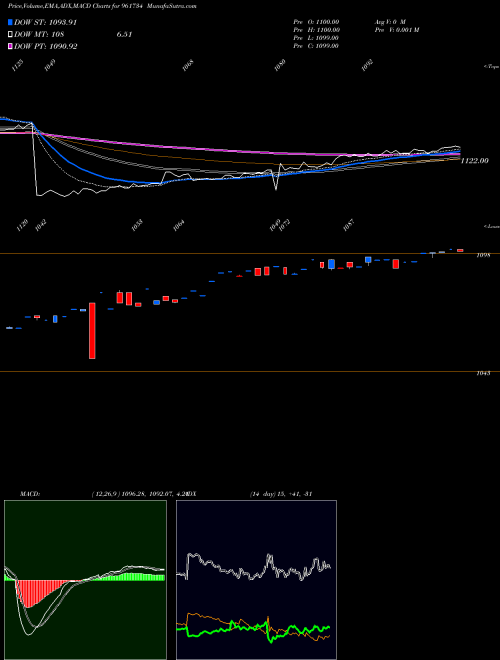Click the 'Pre V: 0.001 M' volume text
The height and width of the screenshot is (660, 500).
click(x=397, y=30)
